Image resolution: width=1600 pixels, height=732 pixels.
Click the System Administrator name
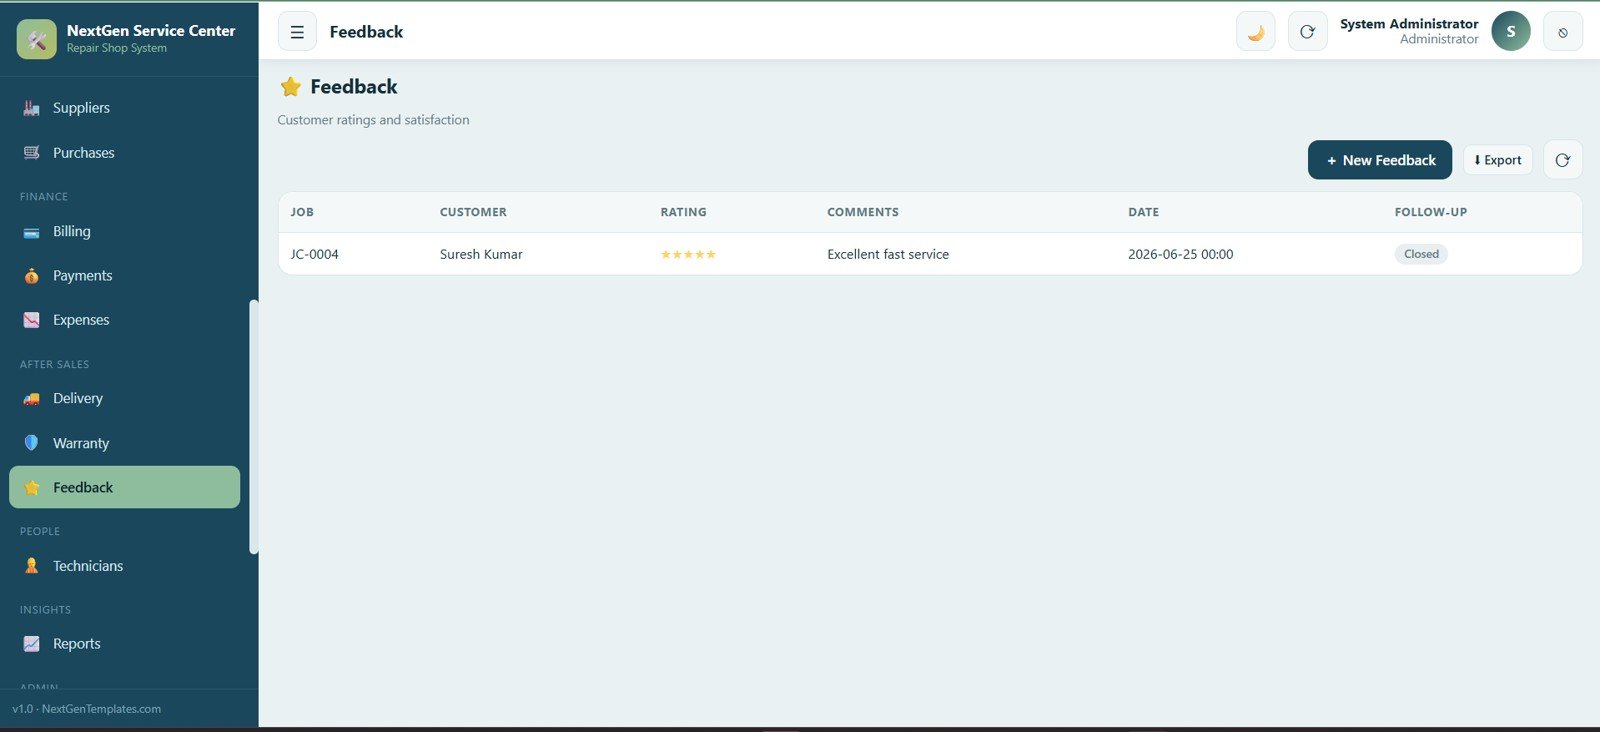pos(1409,24)
